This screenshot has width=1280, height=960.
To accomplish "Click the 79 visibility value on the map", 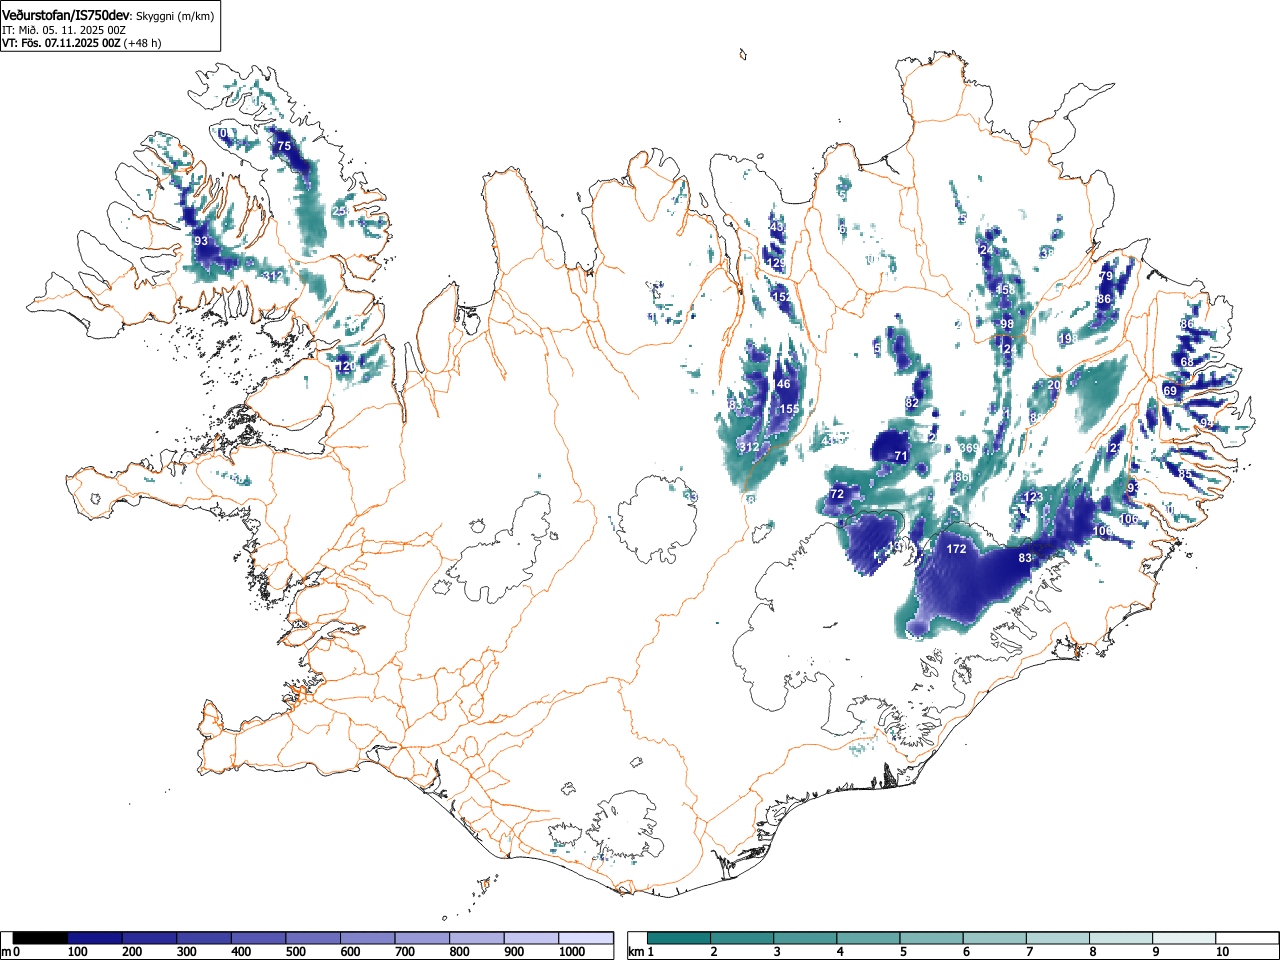I will 1106,276.
